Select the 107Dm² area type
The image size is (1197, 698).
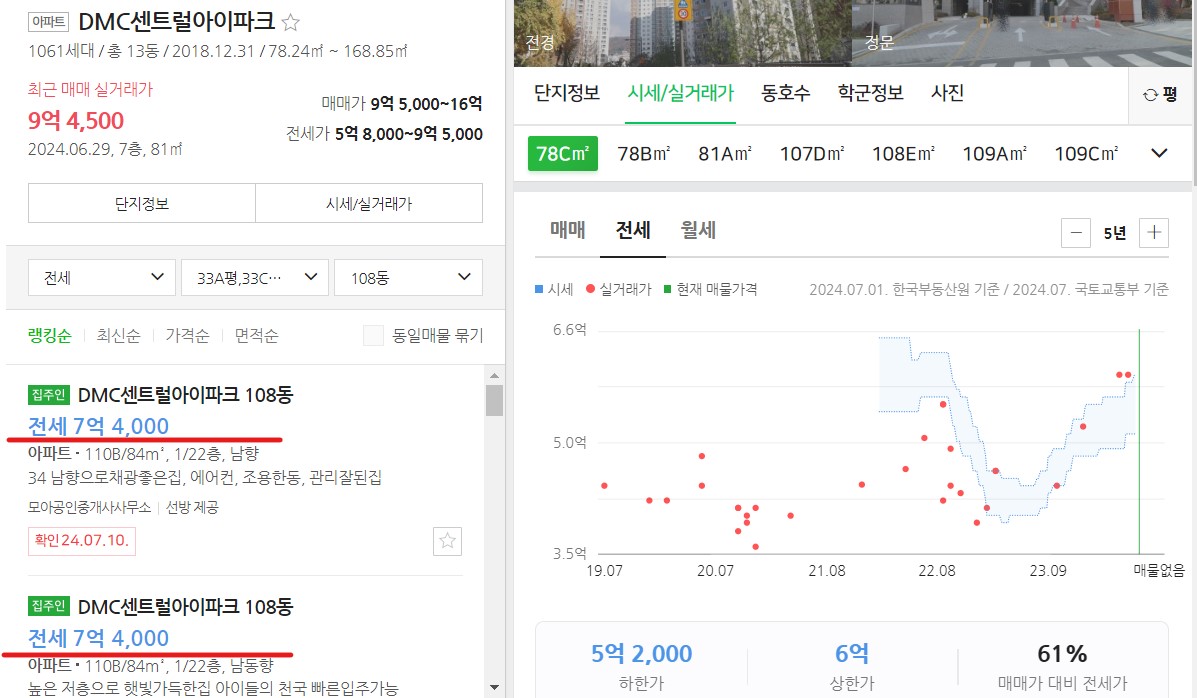811,153
